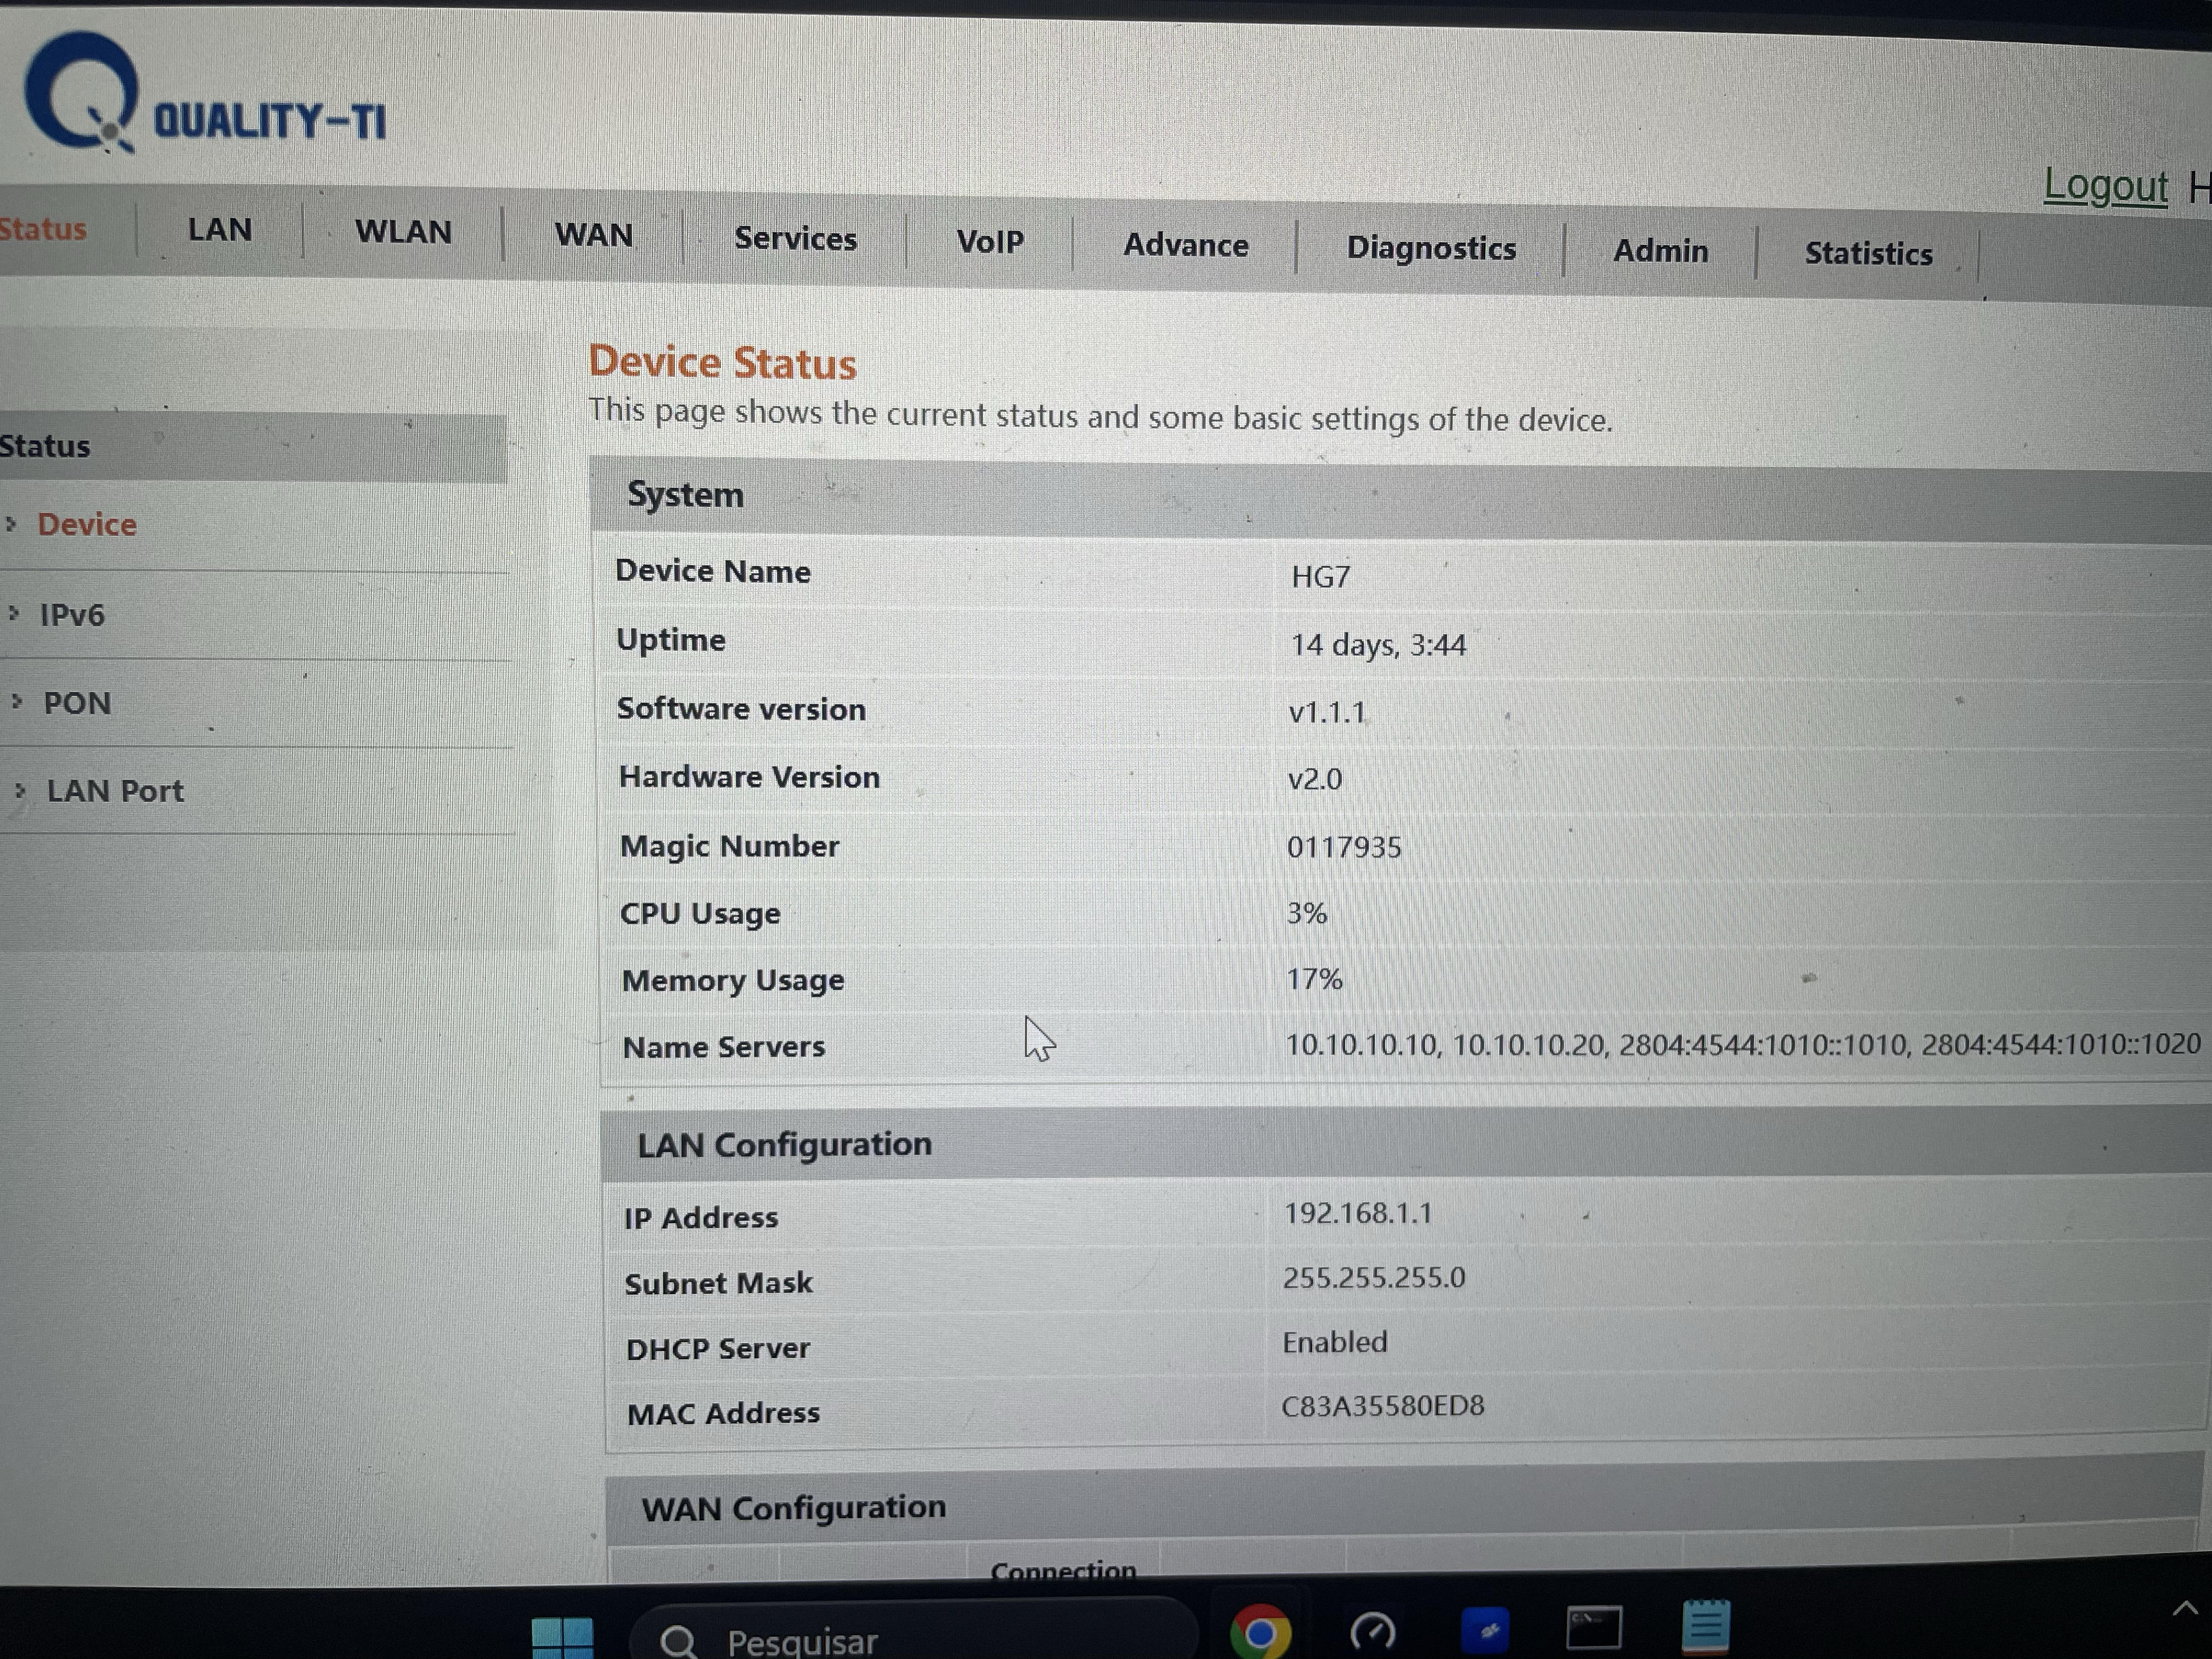Open the IPv6 status page
This screenshot has height=1659, width=2212.
tap(72, 615)
